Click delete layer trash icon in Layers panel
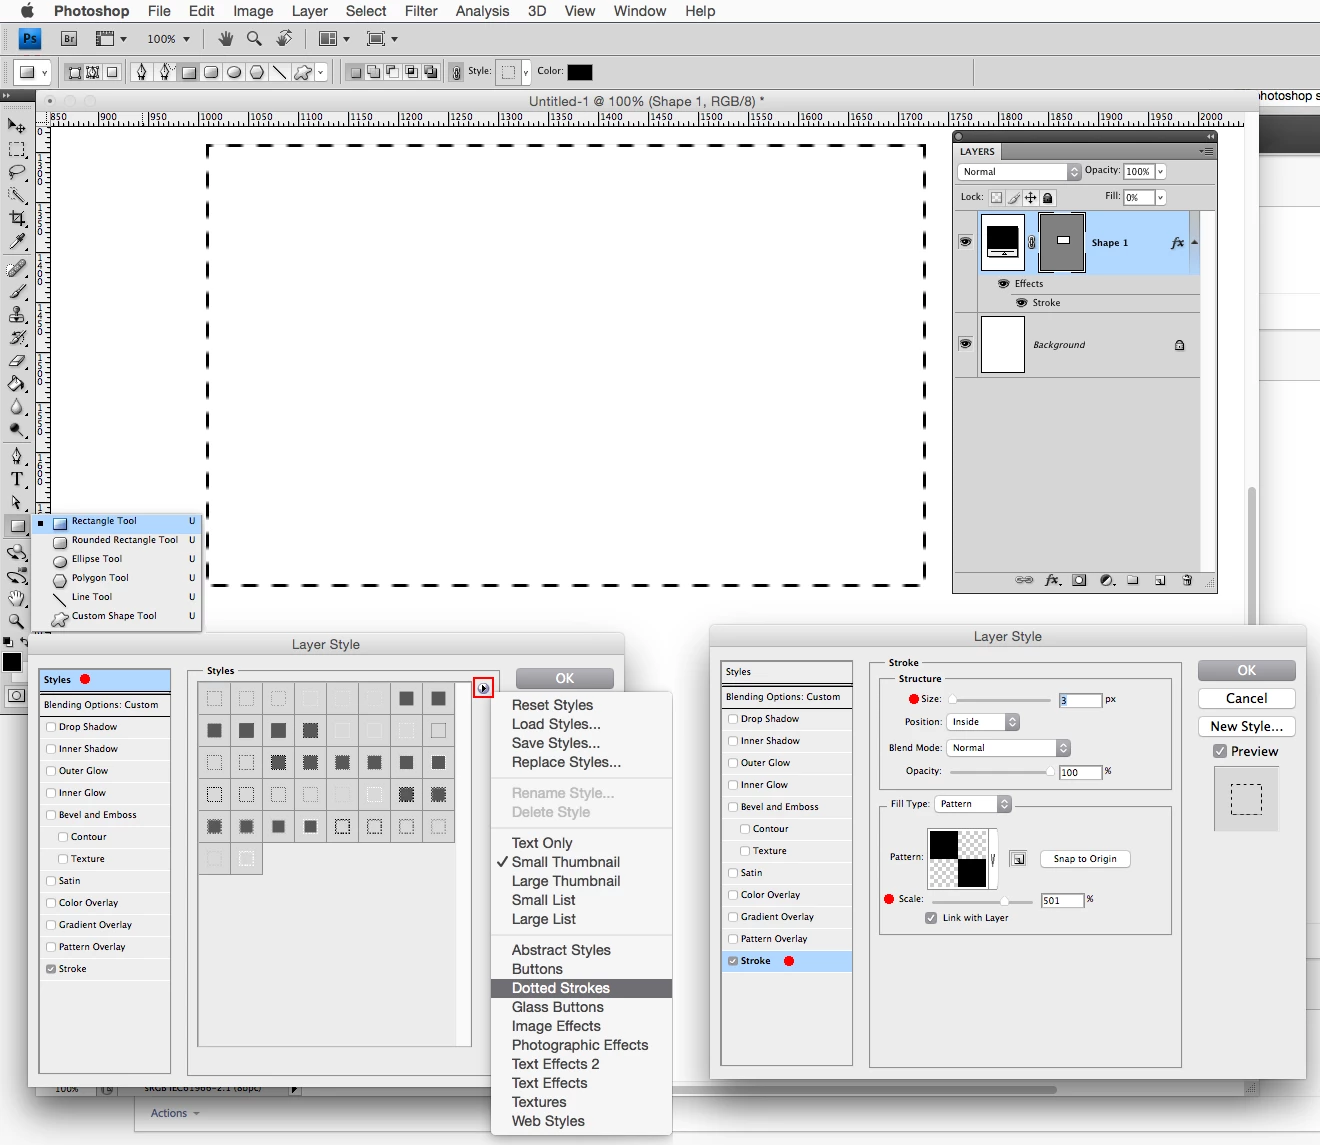Viewport: 1320px width, 1145px height. (1187, 580)
